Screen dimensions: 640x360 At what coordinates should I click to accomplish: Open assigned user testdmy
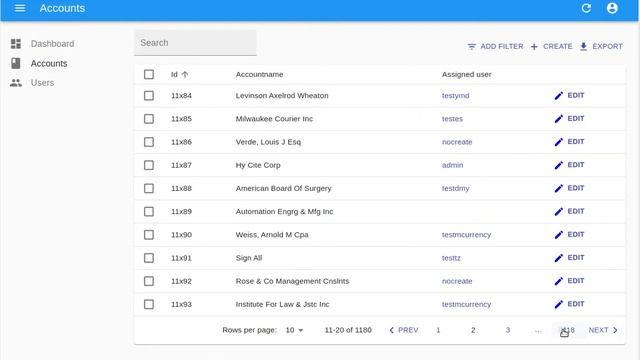456,189
